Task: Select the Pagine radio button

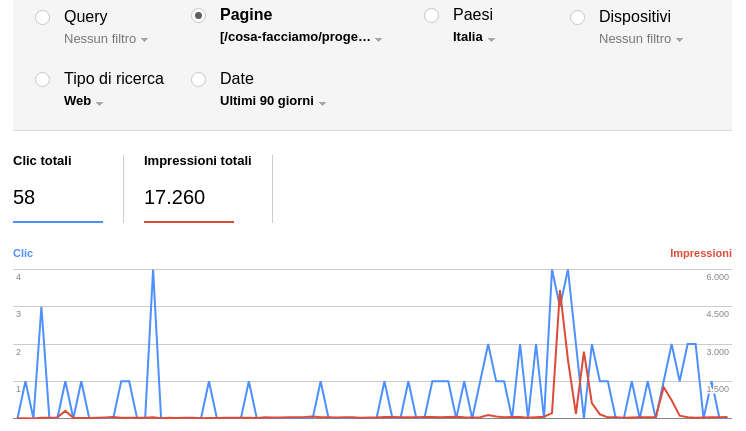Action: pos(198,15)
